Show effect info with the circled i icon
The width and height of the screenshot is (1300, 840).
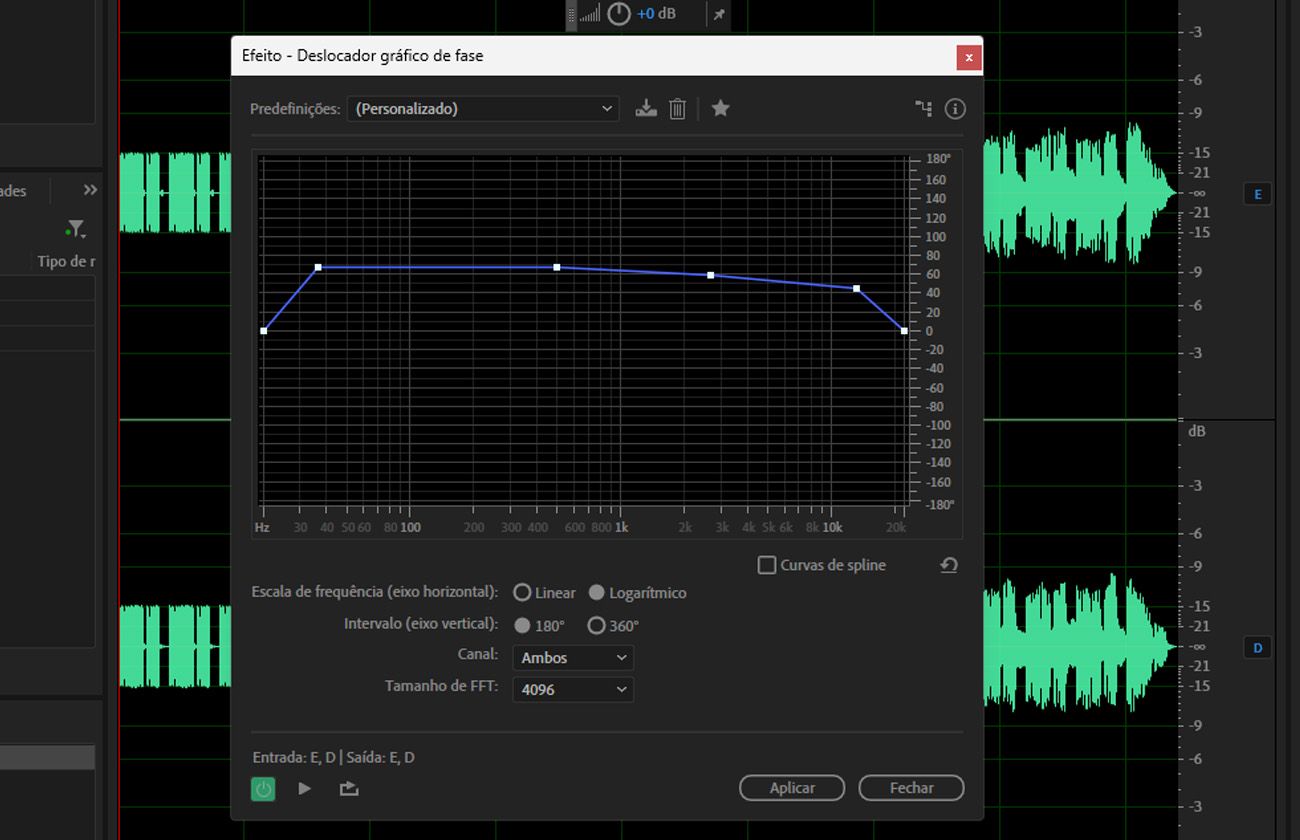tap(955, 108)
